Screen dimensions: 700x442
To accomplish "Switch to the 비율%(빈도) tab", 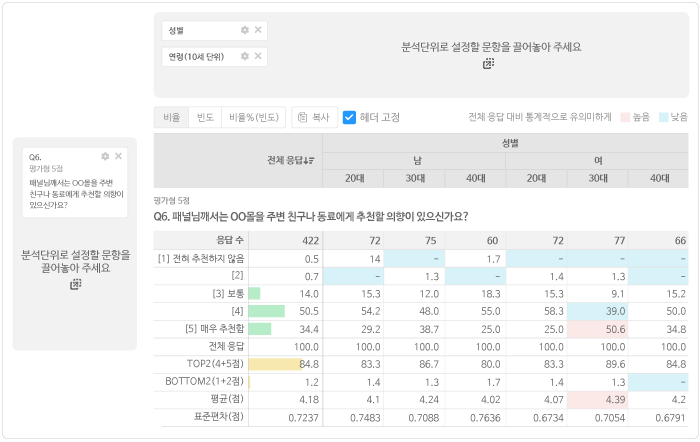I will [254, 117].
